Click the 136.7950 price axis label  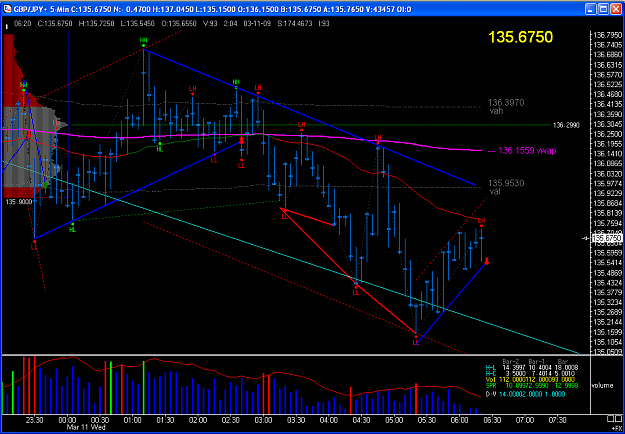[607, 35]
